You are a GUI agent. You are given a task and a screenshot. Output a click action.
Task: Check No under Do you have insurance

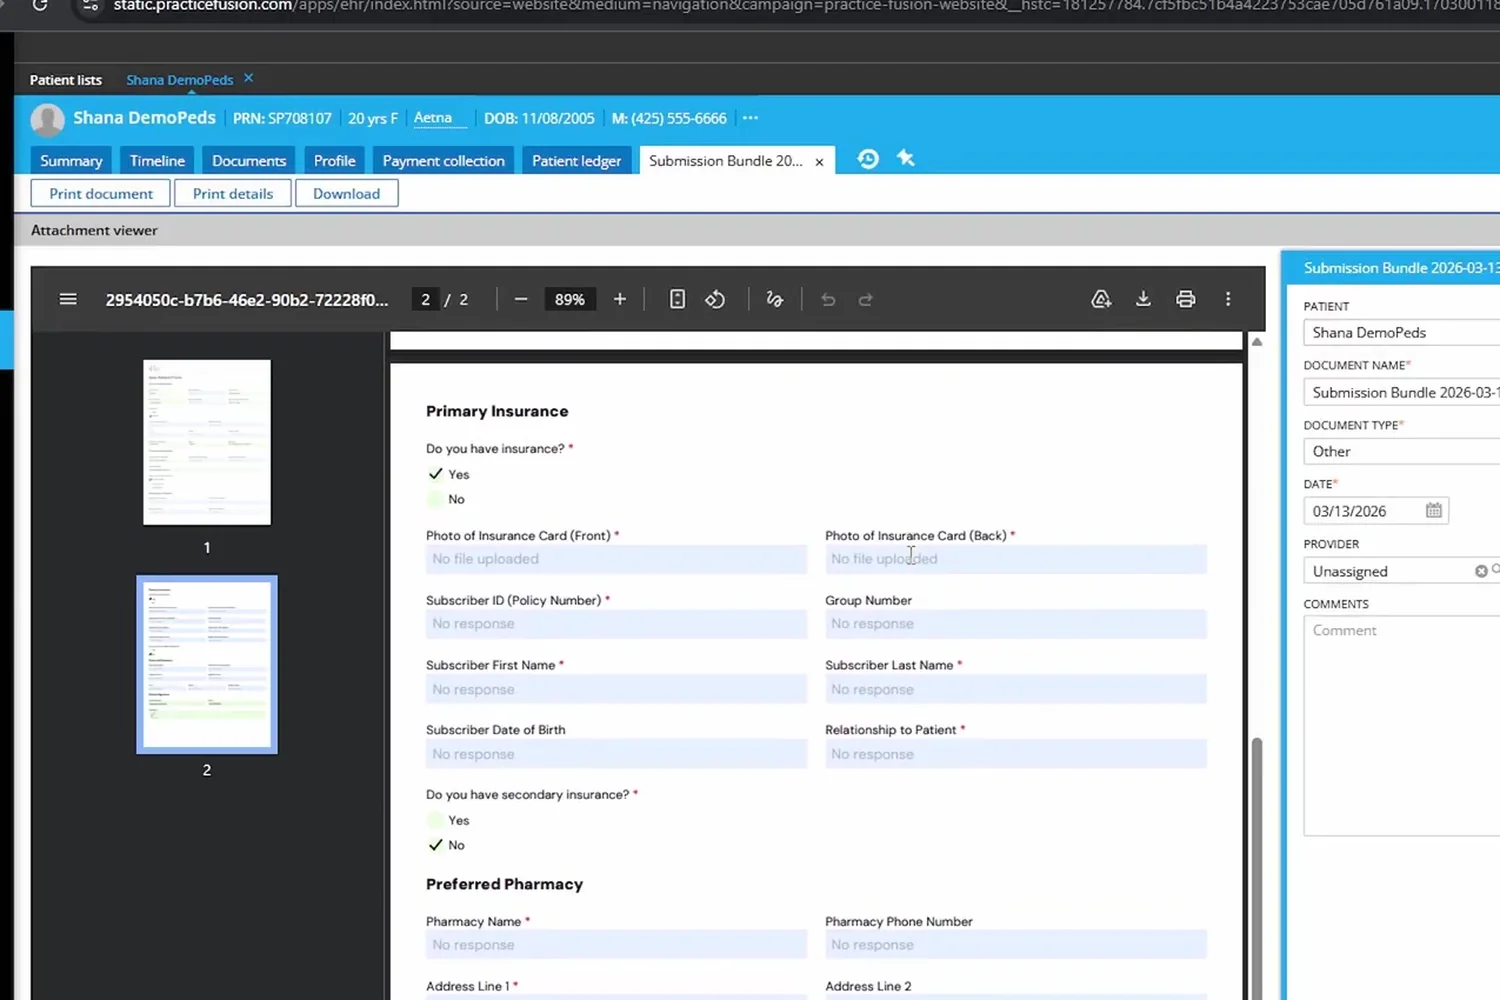(436, 499)
